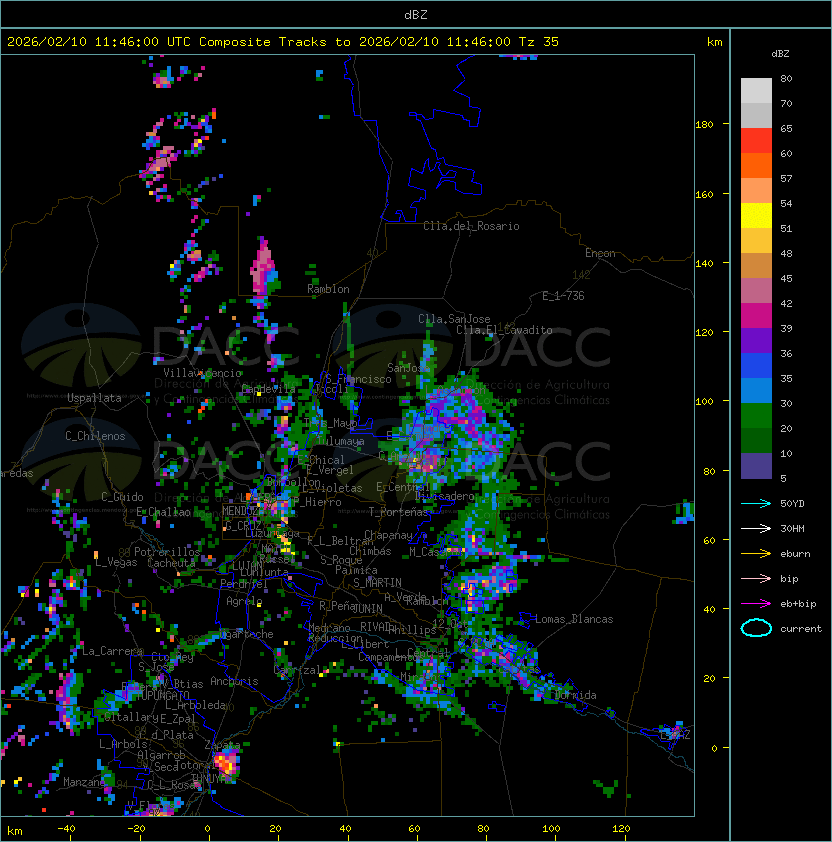Click the 'La_Carrera' map label
Image resolution: width=832 pixels, height=842 pixels.
pyautogui.click(x=112, y=651)
